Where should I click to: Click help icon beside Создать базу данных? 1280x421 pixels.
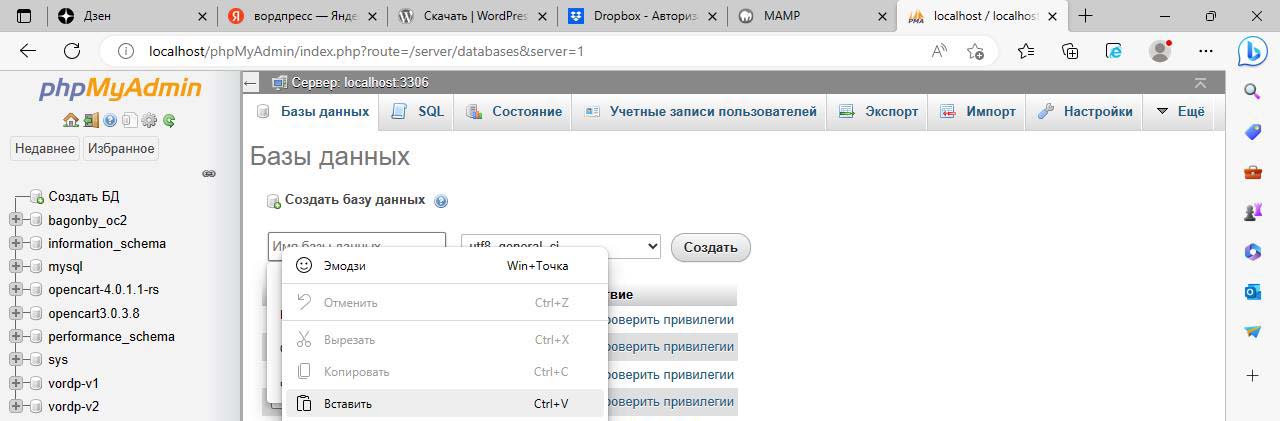click(x=441, y=201)
